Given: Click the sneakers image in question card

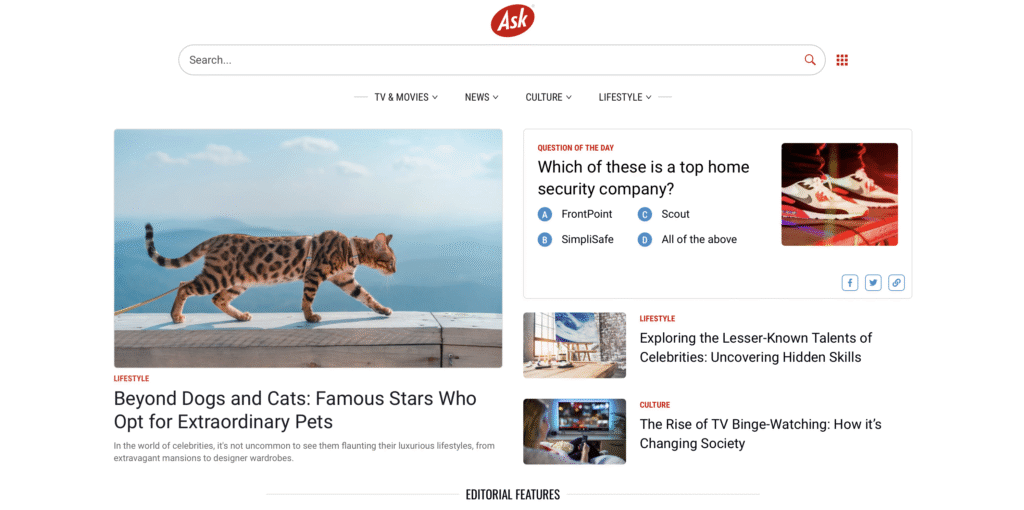Looking at the screenshot, I should [x=839, y=195].
